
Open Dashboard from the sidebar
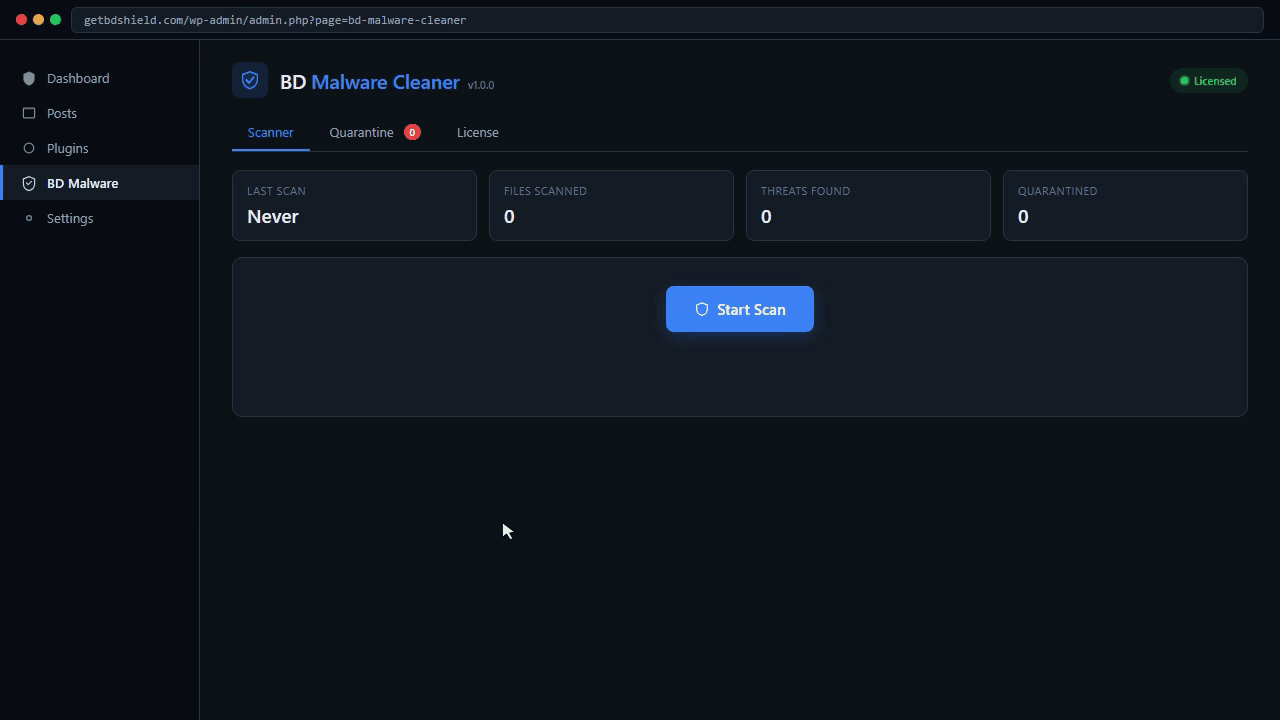tap(100, 78)
